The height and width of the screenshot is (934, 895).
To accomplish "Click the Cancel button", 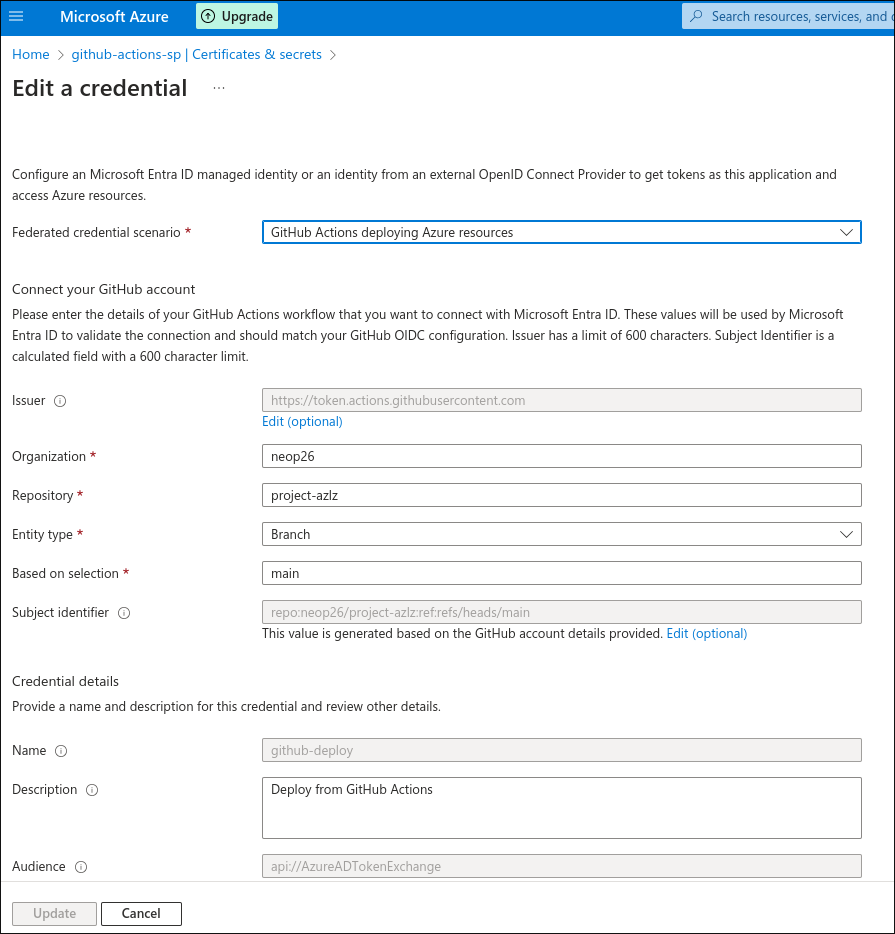I will tap(141, 914).
